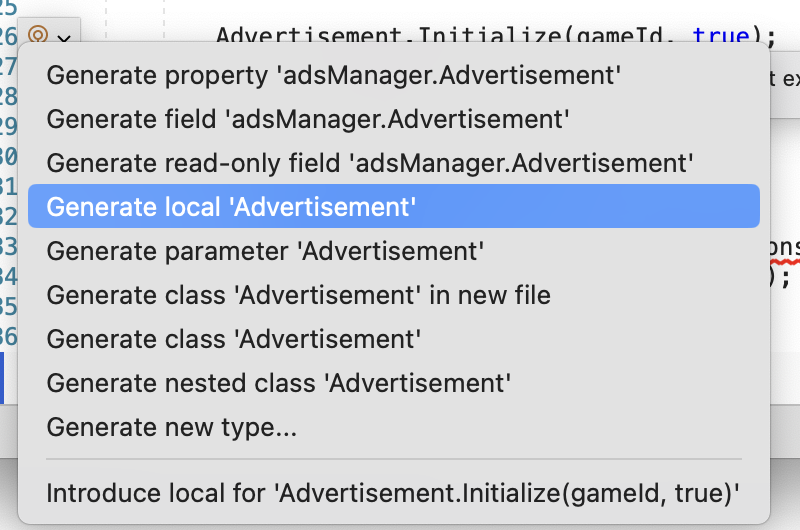Image resolution: width=800 pixels, height=530 pixels.
Task: Click the quick actions lightbulb icon
Action: (x=38, y=35)
